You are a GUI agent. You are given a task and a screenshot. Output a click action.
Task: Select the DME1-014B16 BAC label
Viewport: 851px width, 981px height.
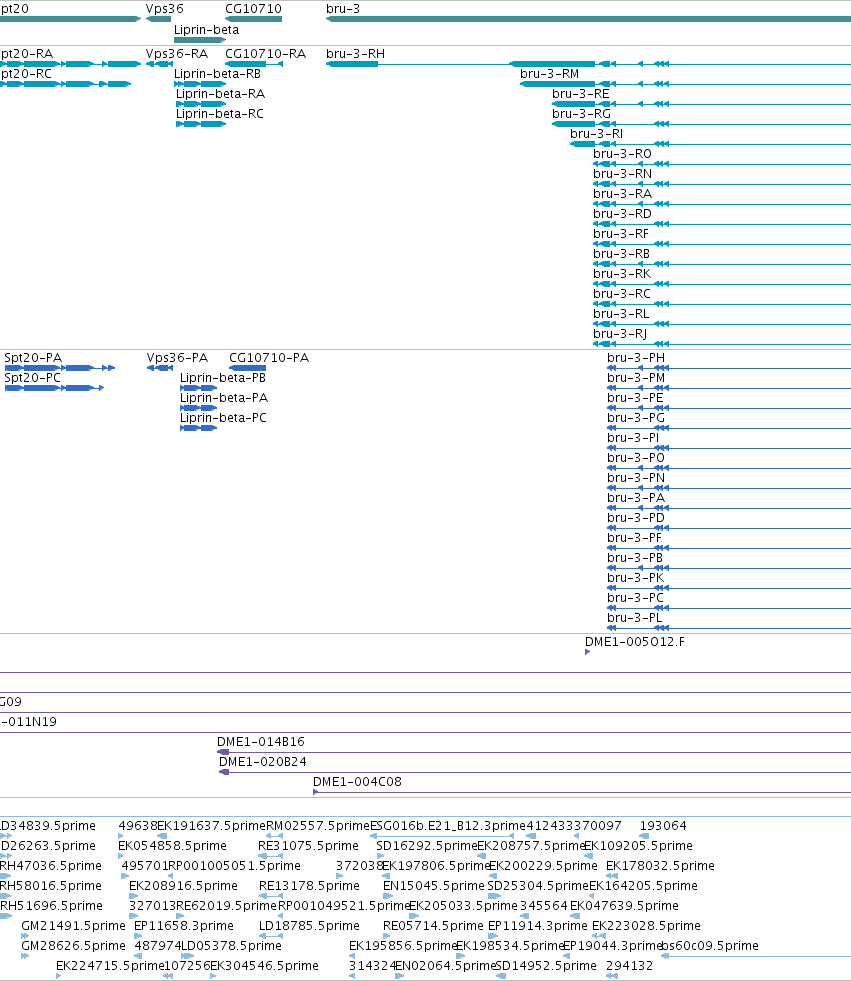tap(261, 742)
